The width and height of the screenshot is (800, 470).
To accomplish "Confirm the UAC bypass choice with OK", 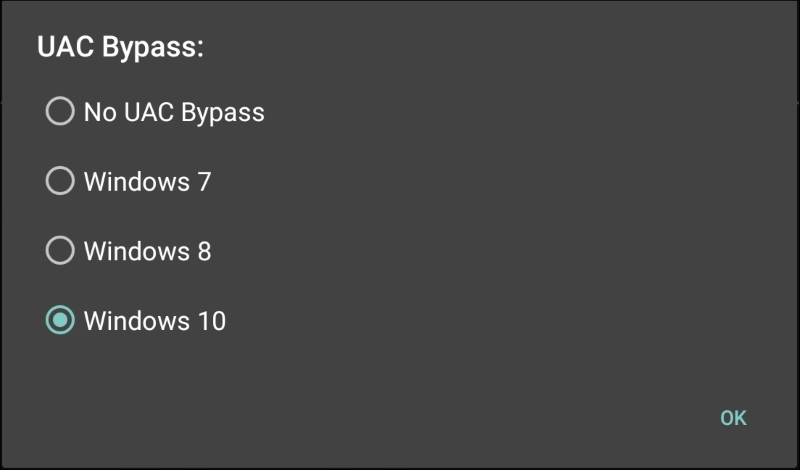I will (733, 417).
